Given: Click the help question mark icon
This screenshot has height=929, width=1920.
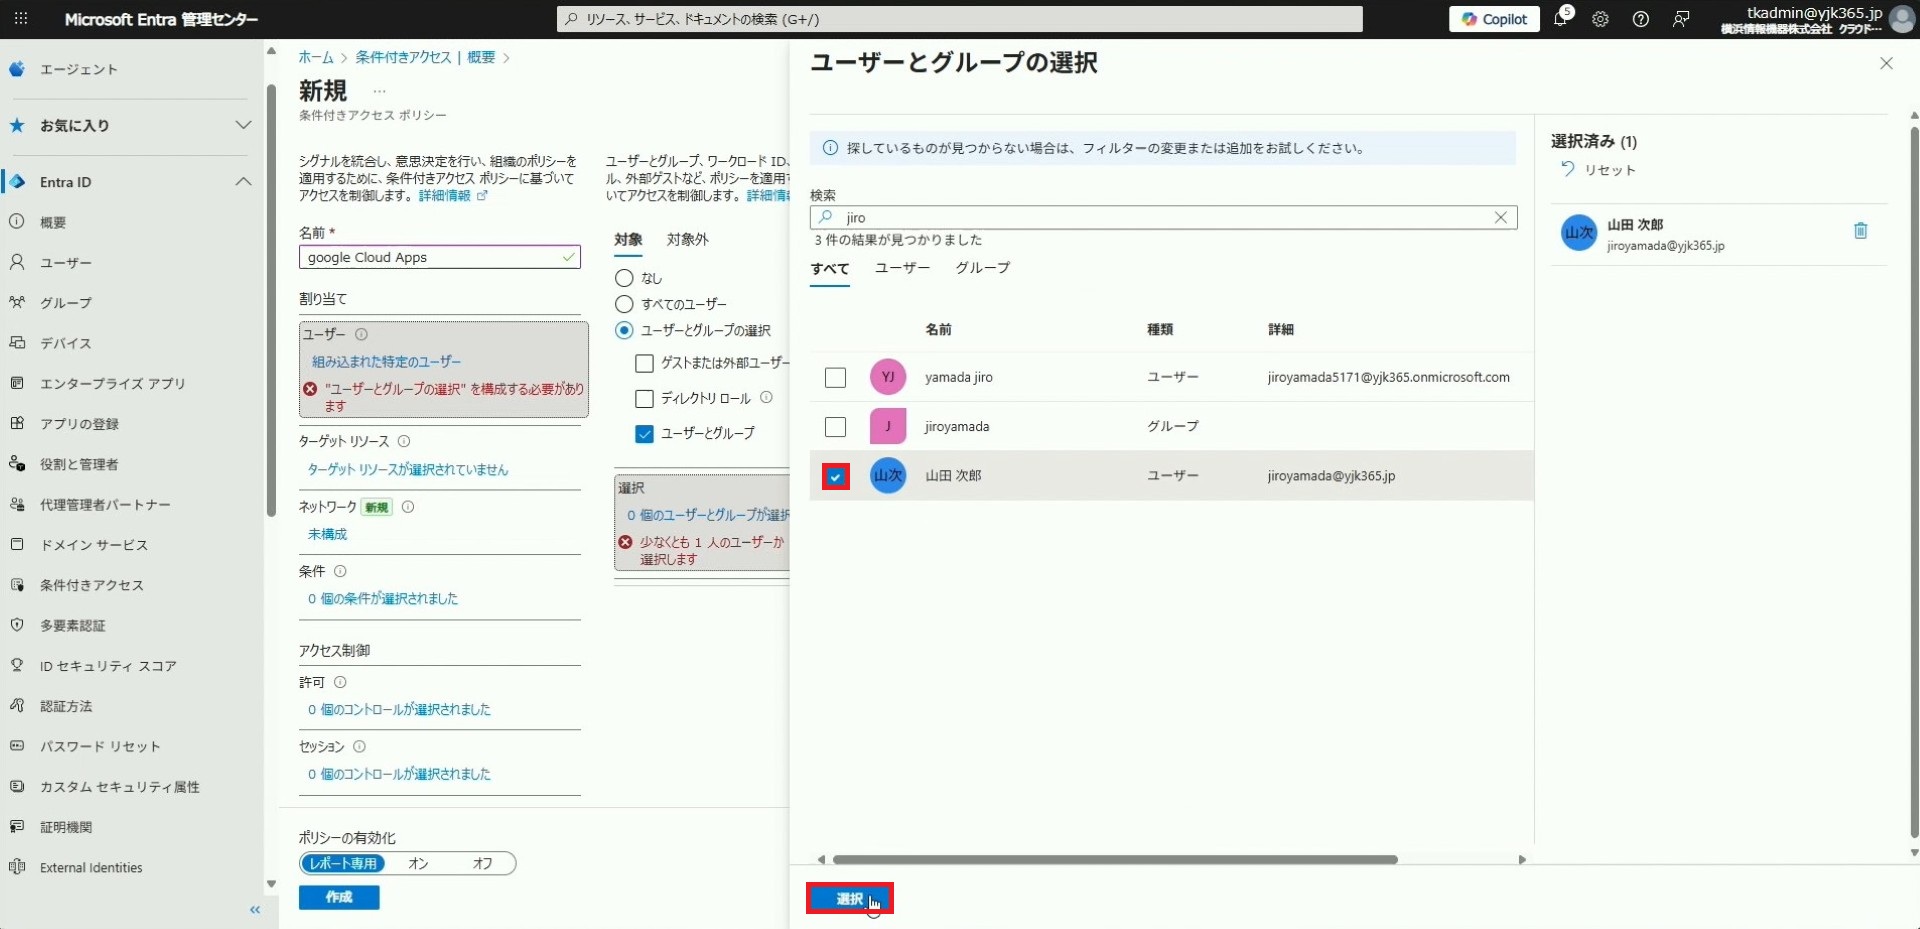Looking at the screenshot, I should point(1640,19).
